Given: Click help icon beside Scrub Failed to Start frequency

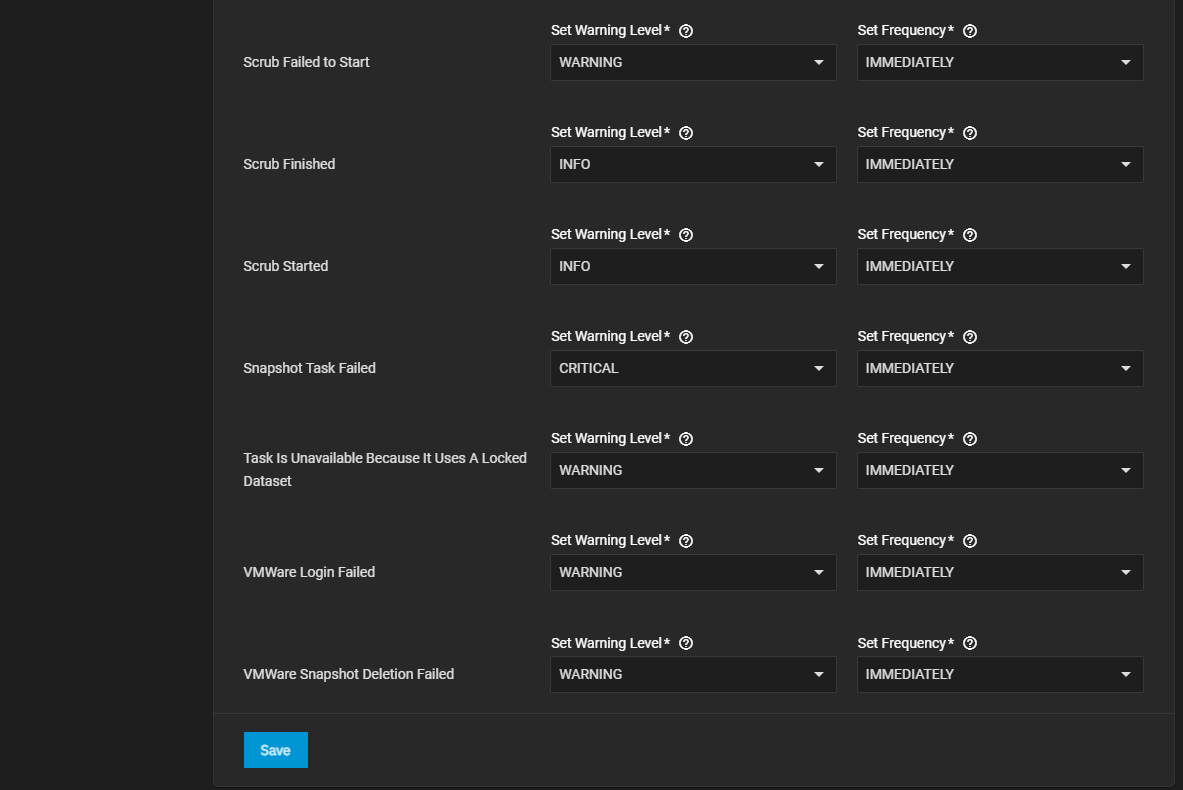Looking at the screenshot, I should coord(970,31).
